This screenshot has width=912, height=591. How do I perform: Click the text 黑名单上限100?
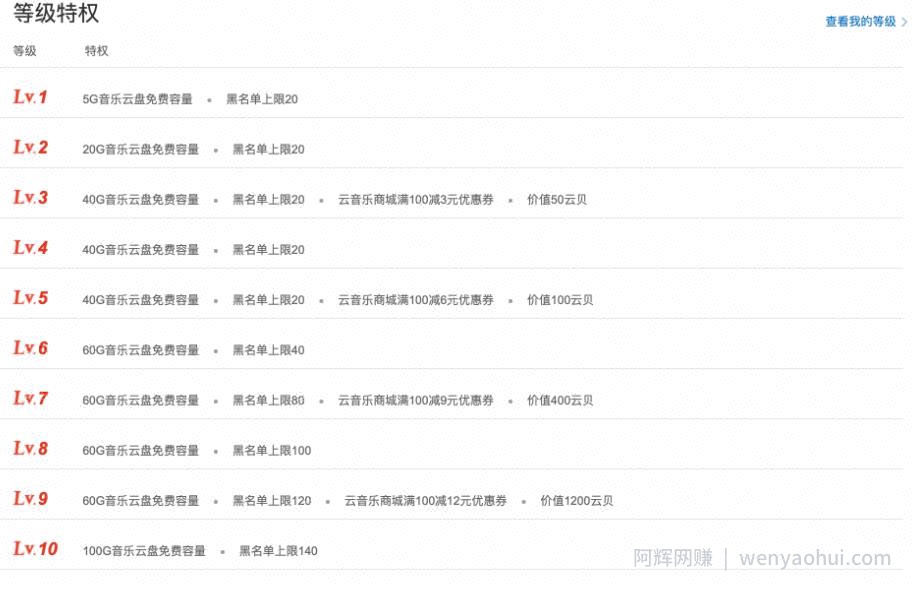click(272, 450)
